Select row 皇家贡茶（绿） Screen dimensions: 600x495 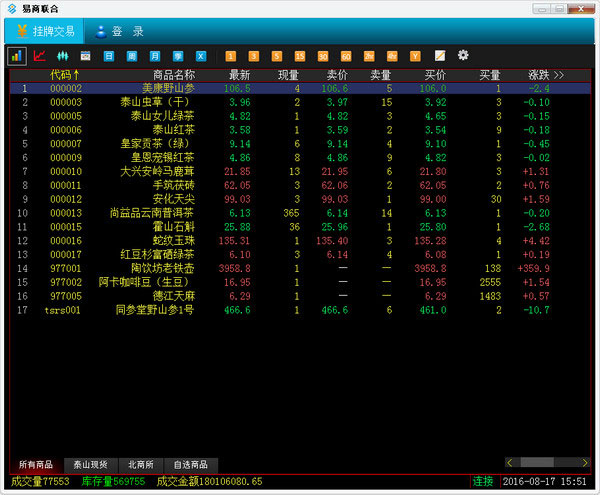(x=300, y=143)
